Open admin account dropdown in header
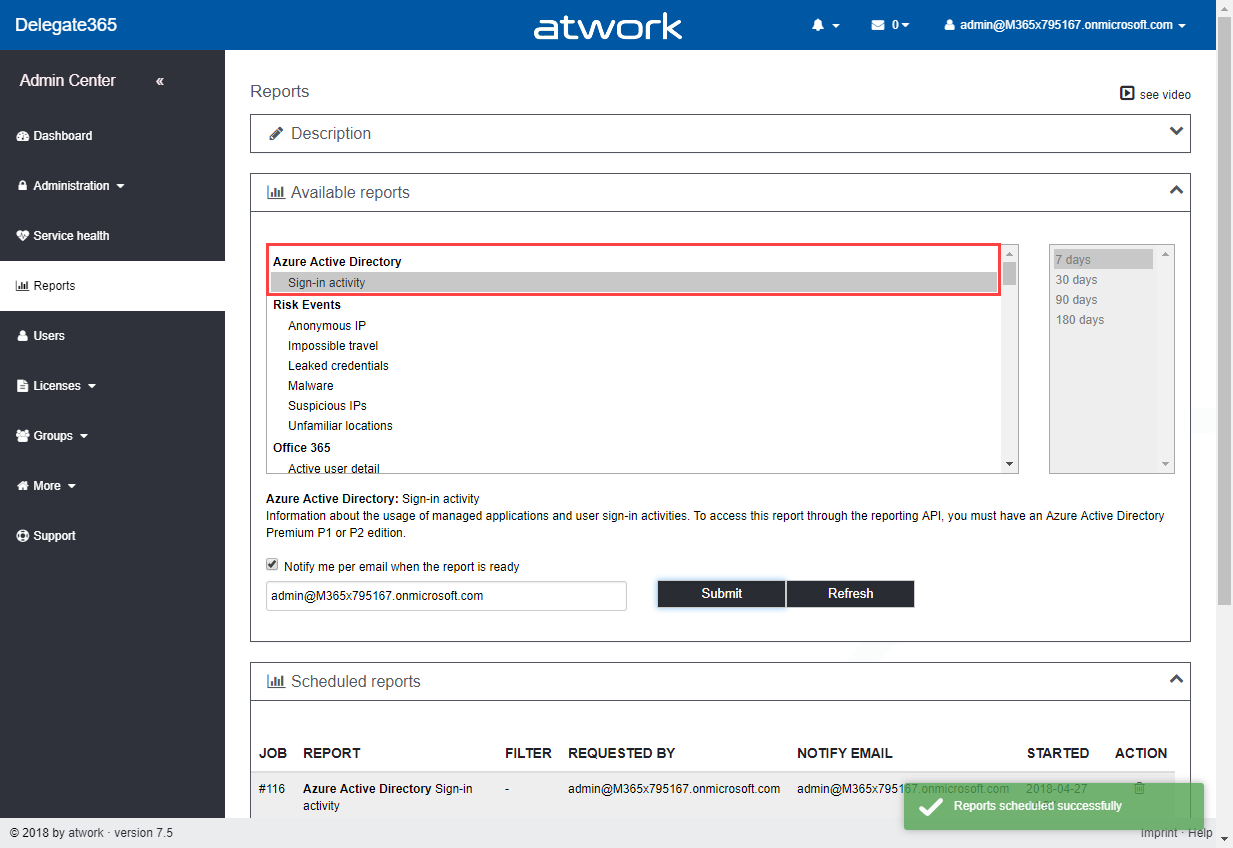The height and width of the screenshot is (848, 1233). pyautogui.click(x=1066, y=25)
